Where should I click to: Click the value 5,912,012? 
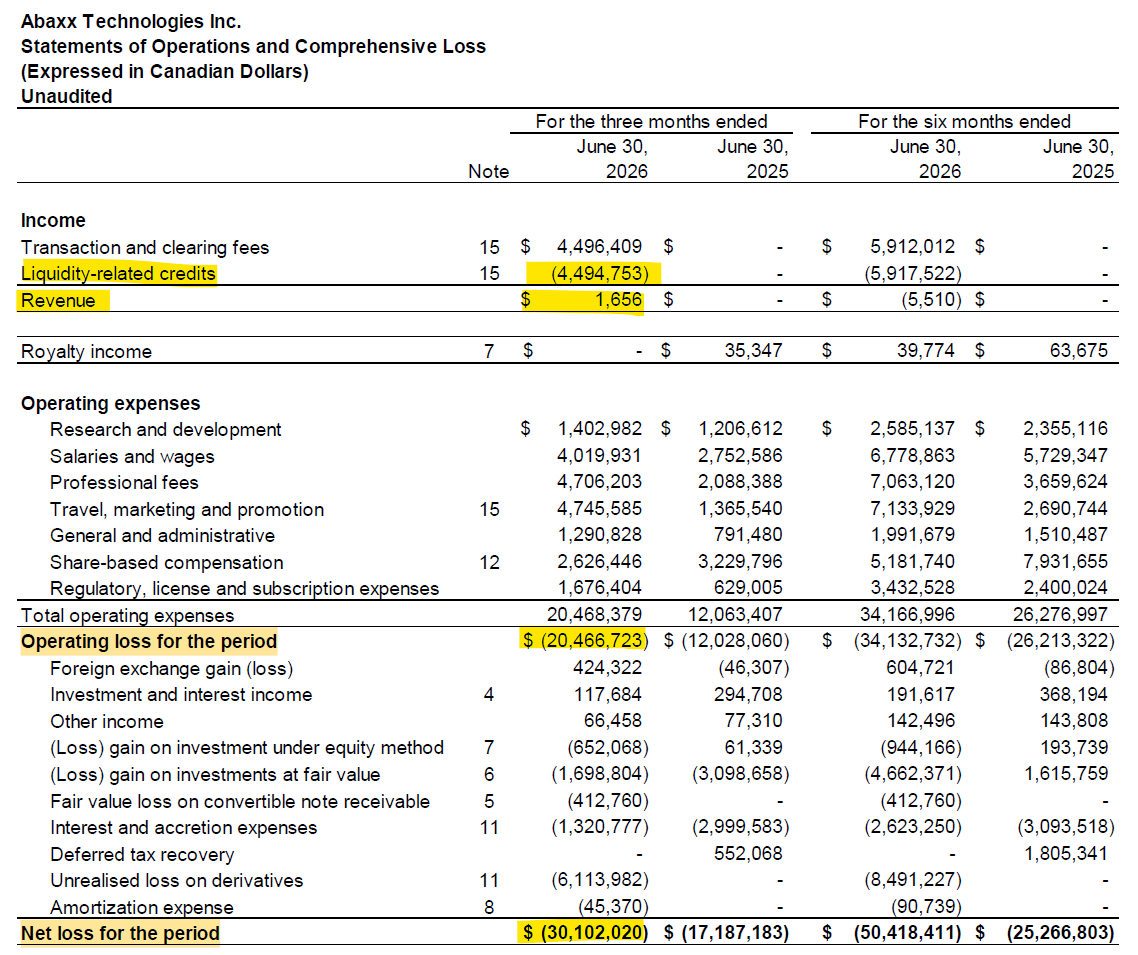[912, 247]
